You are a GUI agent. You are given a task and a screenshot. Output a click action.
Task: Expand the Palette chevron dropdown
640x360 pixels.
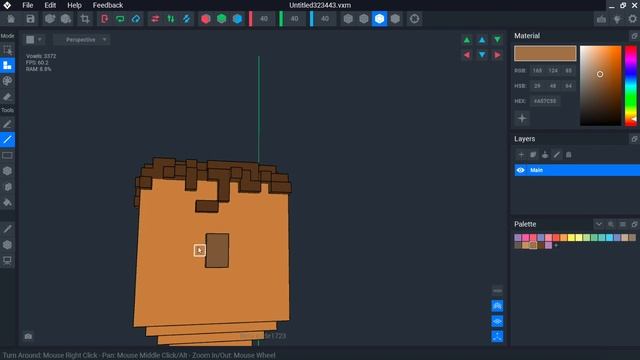pos(598,224)
